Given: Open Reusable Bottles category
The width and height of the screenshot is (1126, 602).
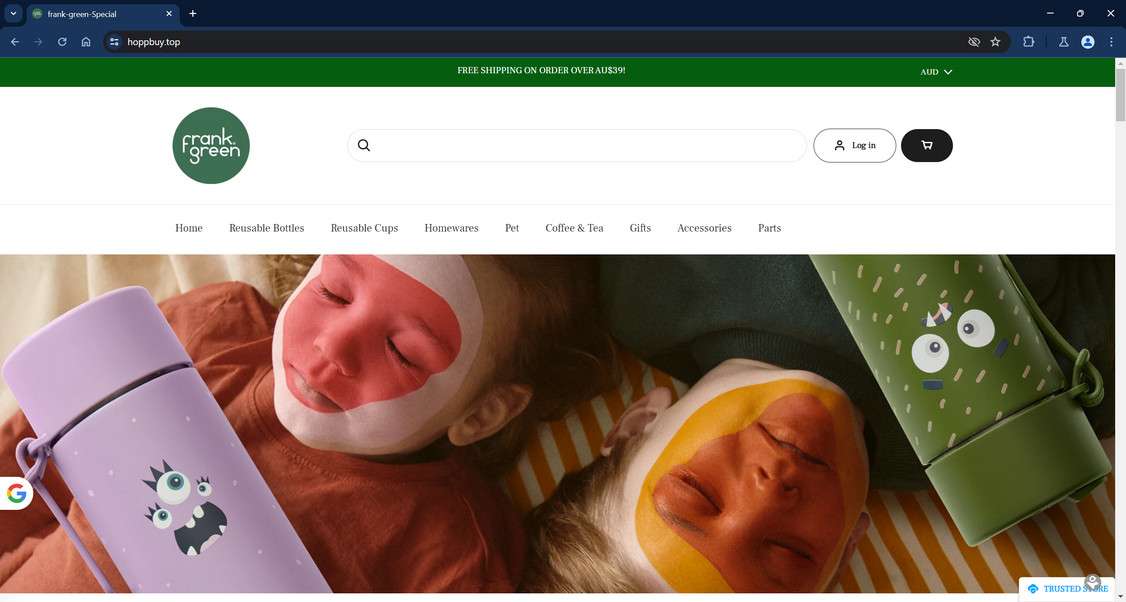Looking at the screenshot, I should coord(266,228).
